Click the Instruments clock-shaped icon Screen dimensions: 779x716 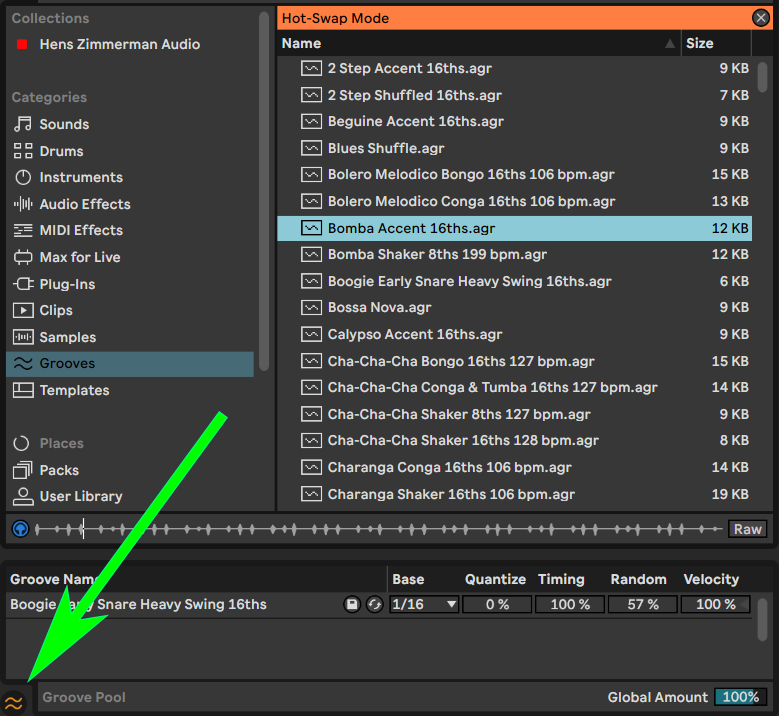pyautogui.click(x=22, y=177)
